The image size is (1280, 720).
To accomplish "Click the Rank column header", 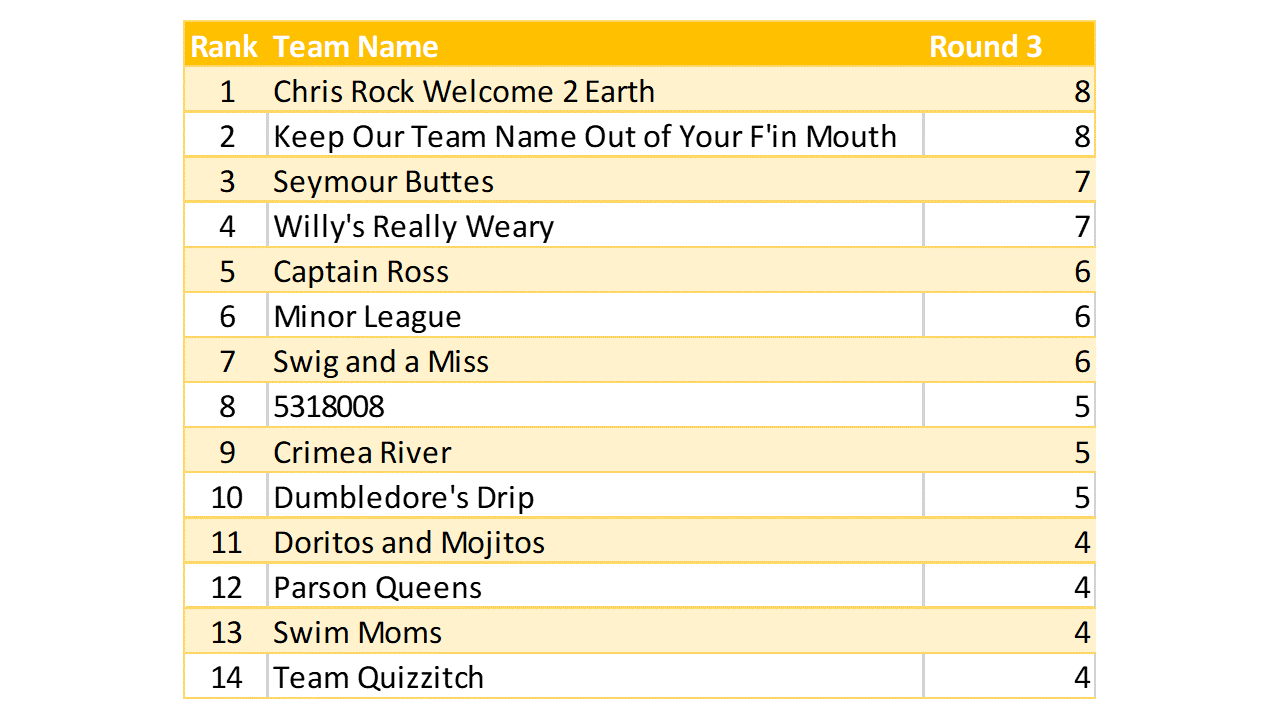I will tap(225, 46).
